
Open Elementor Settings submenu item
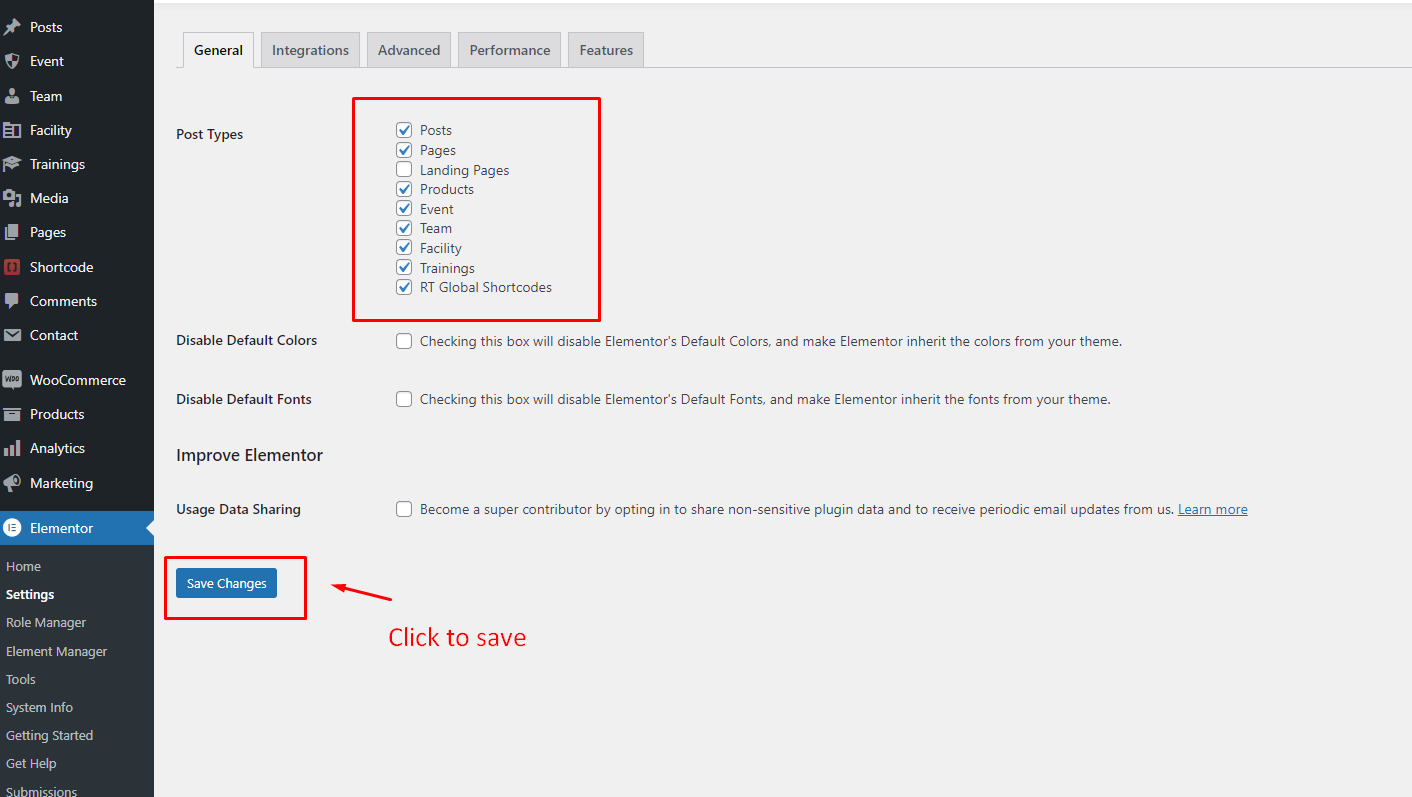(x=30, y=594)
